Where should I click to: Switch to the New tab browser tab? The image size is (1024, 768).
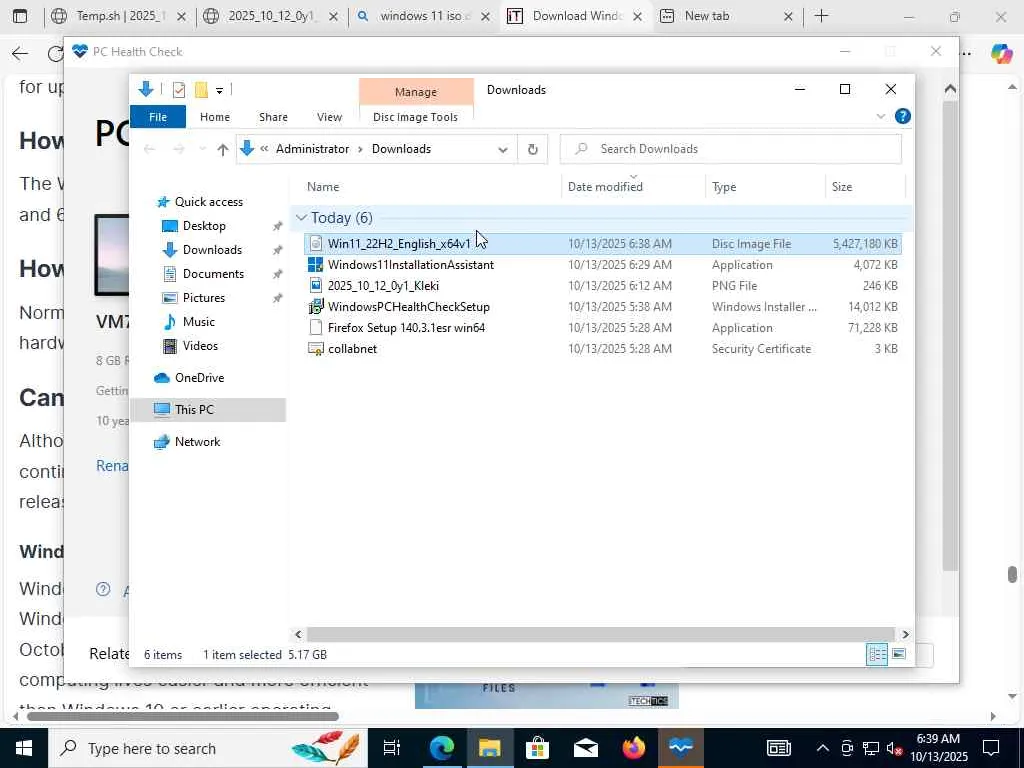click(726, 16)
